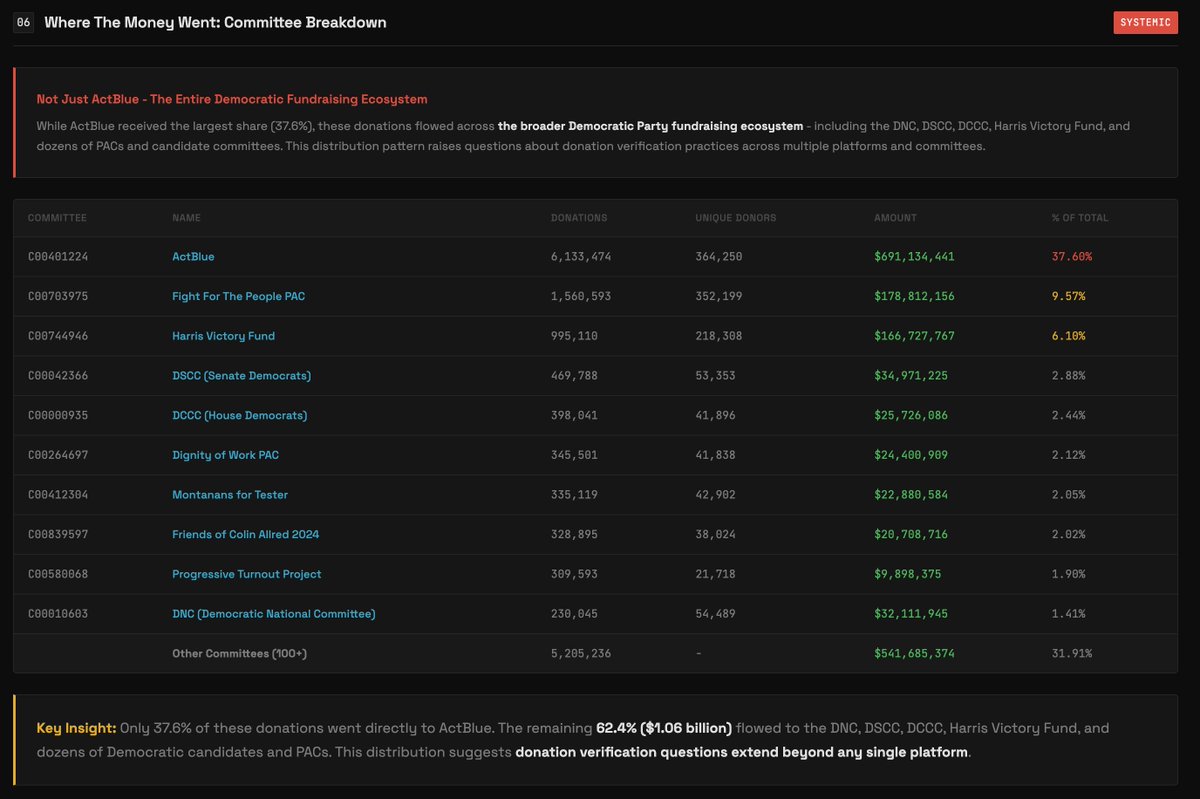Click the 06 section number badge

tap(23, 22)
